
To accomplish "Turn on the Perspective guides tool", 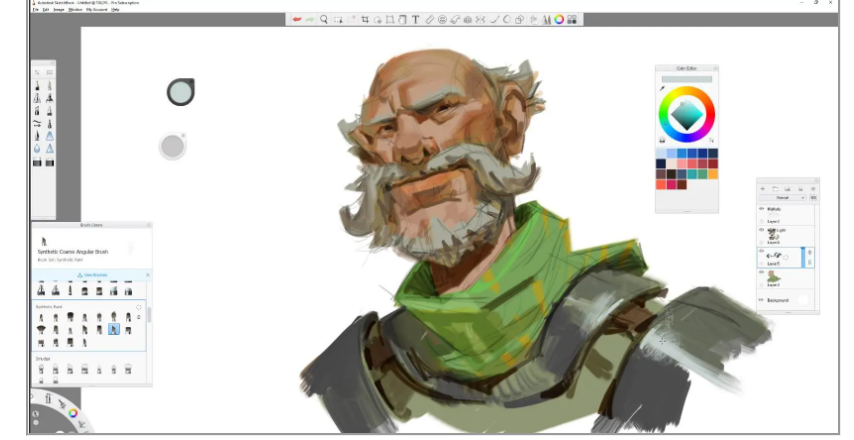I will 467,20.
